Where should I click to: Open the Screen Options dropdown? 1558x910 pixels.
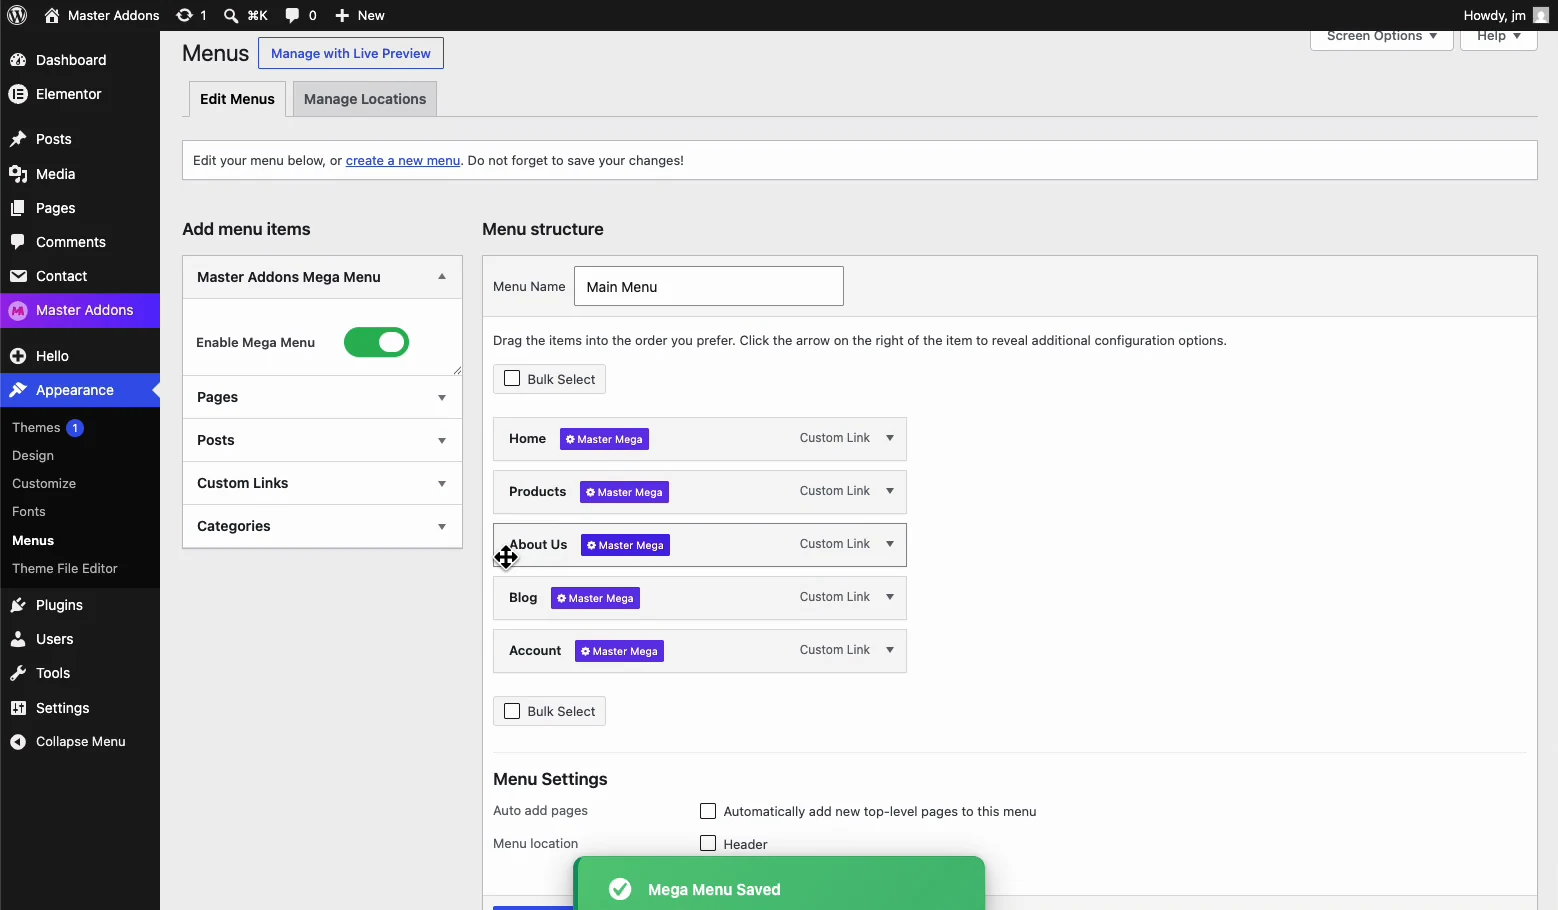[x=1381, y=37]
